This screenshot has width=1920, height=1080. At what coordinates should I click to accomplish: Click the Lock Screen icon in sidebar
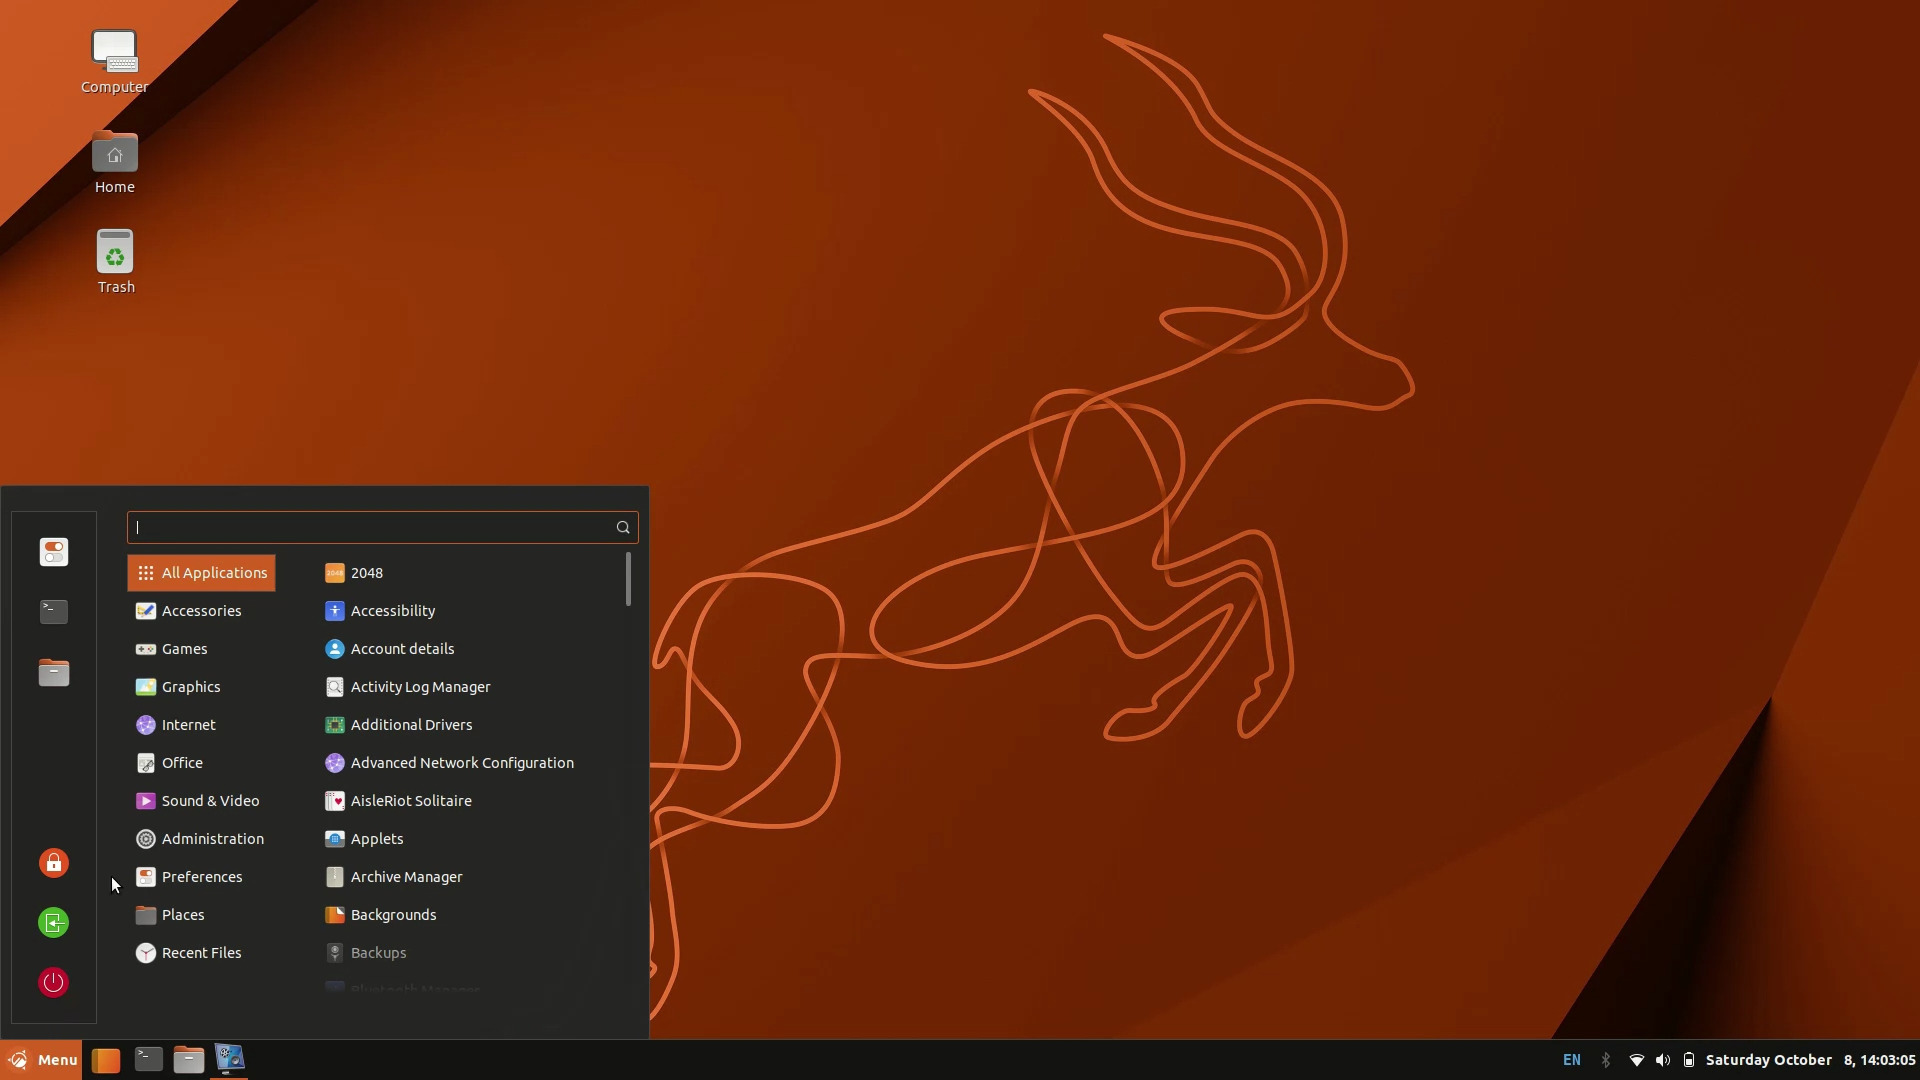(x=53, y=862)
